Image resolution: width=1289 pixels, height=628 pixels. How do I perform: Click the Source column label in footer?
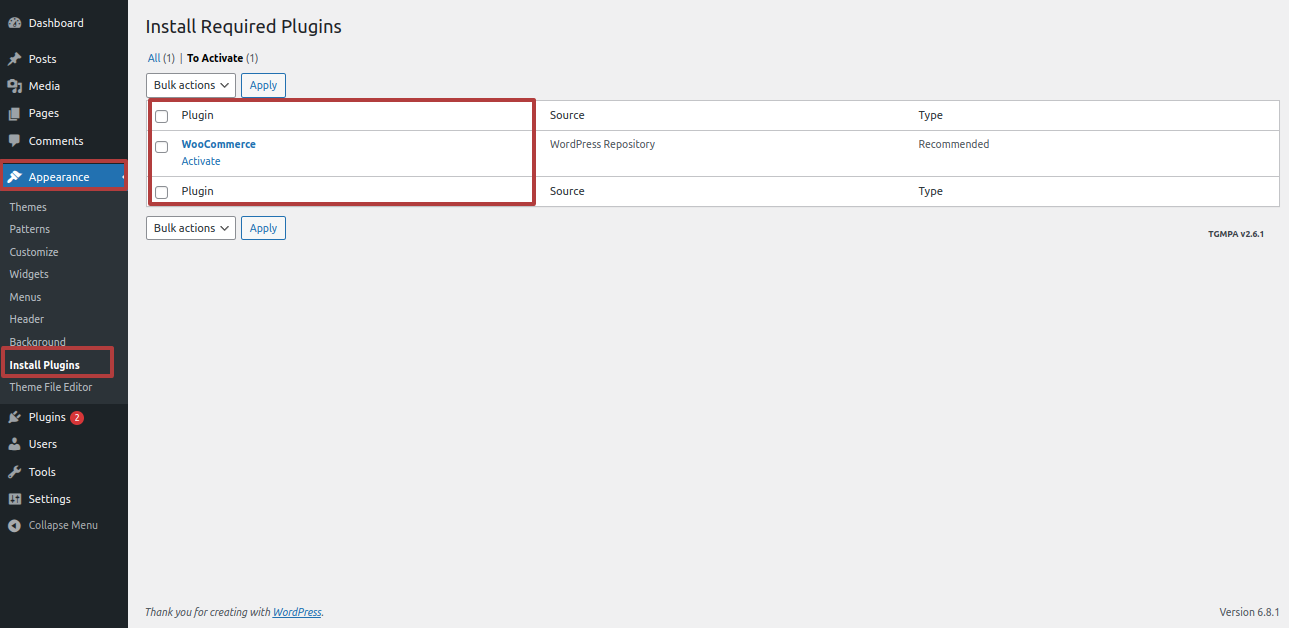point(567,191)
